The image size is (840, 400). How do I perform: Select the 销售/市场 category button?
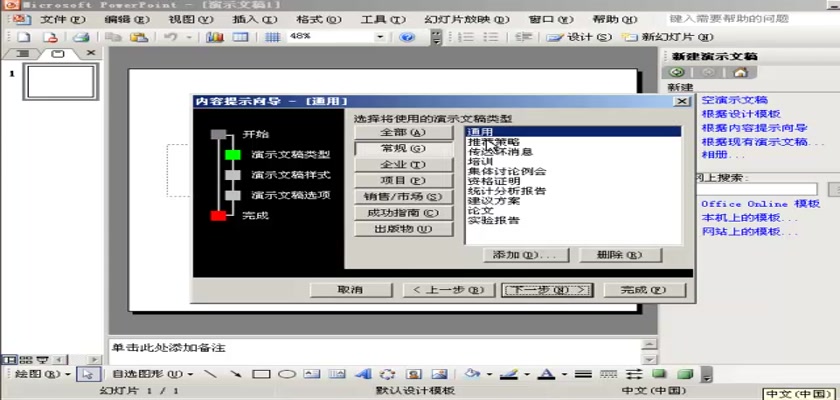pyautogui.click(x=404, y=197)
